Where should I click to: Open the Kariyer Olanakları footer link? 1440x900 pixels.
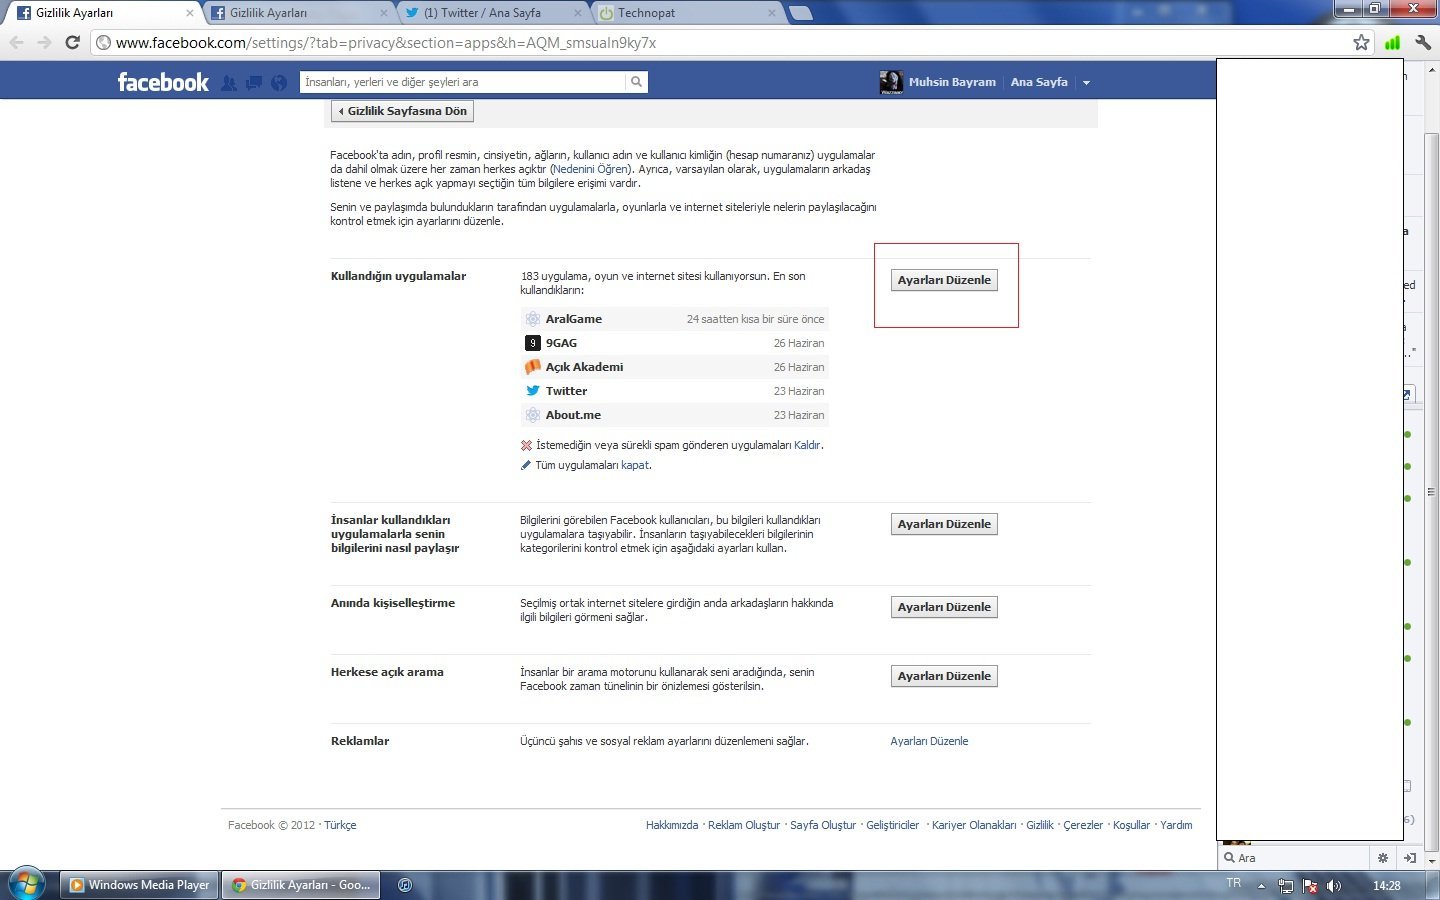click(x=974, y=825)
